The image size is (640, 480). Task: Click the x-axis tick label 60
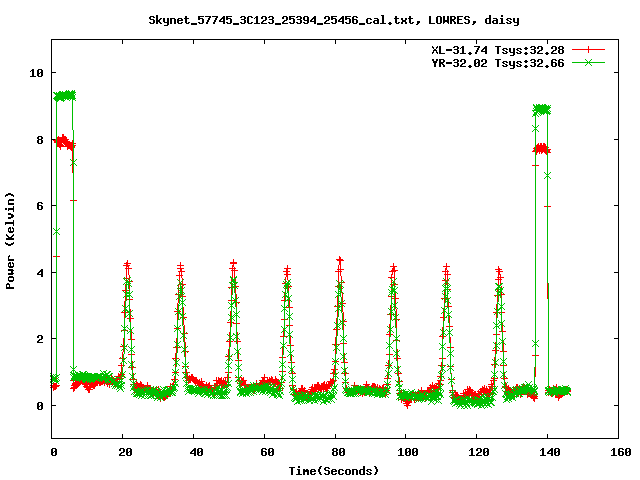265,453
